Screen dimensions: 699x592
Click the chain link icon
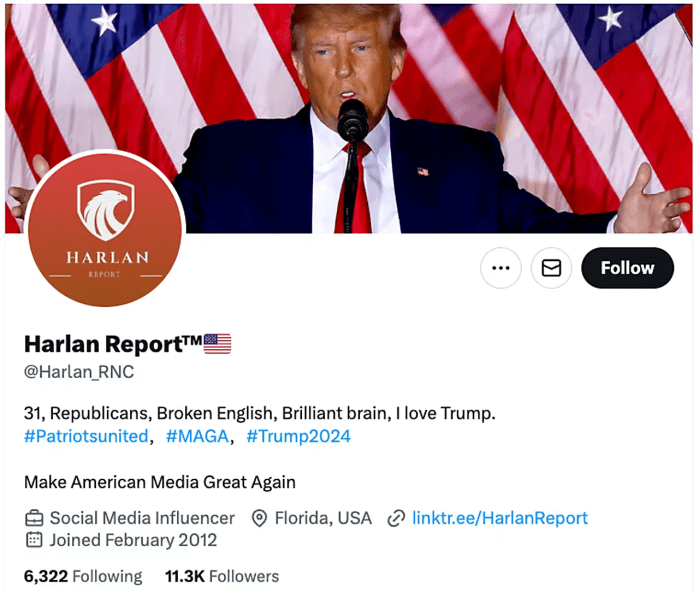point(396,518)
